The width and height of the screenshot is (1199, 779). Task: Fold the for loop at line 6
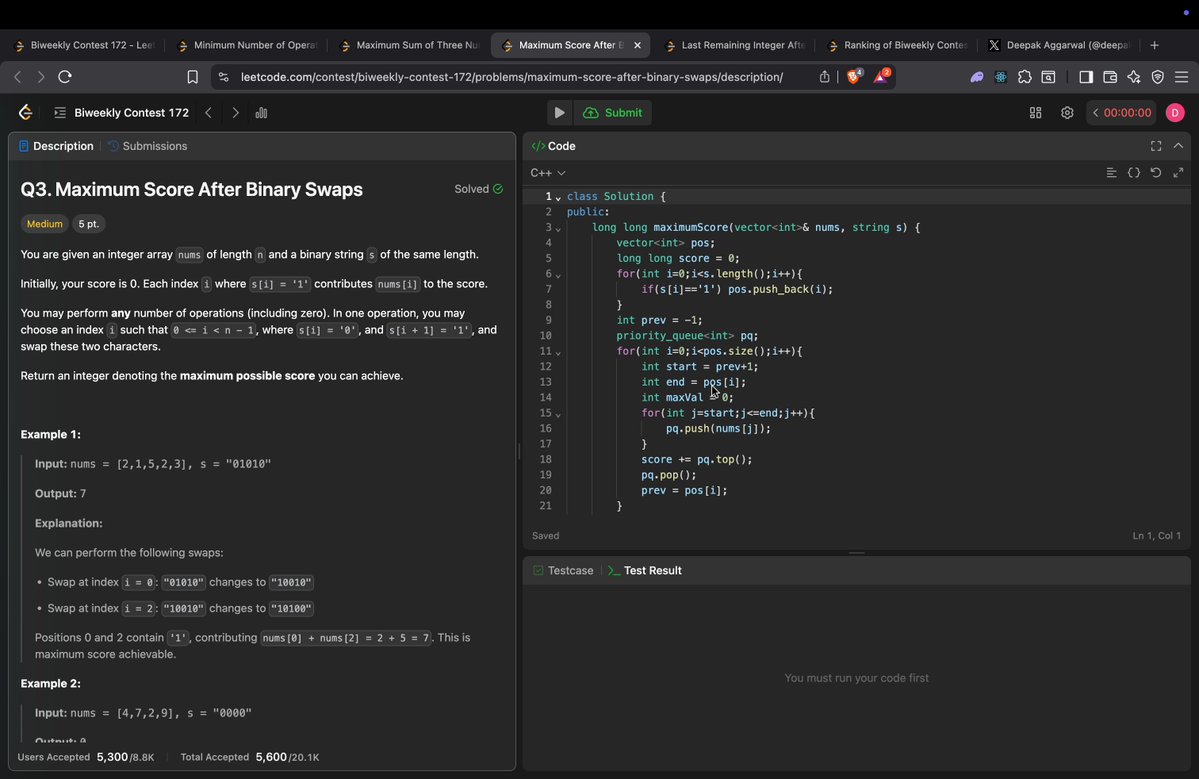tap(558, 275)
